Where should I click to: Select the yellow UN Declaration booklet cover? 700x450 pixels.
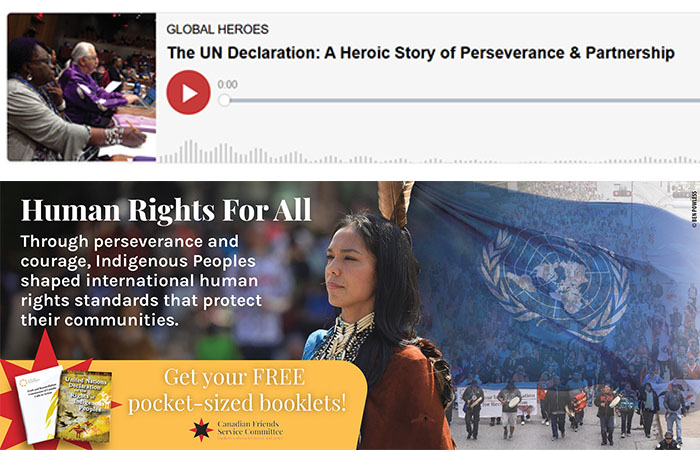[84, 406]
